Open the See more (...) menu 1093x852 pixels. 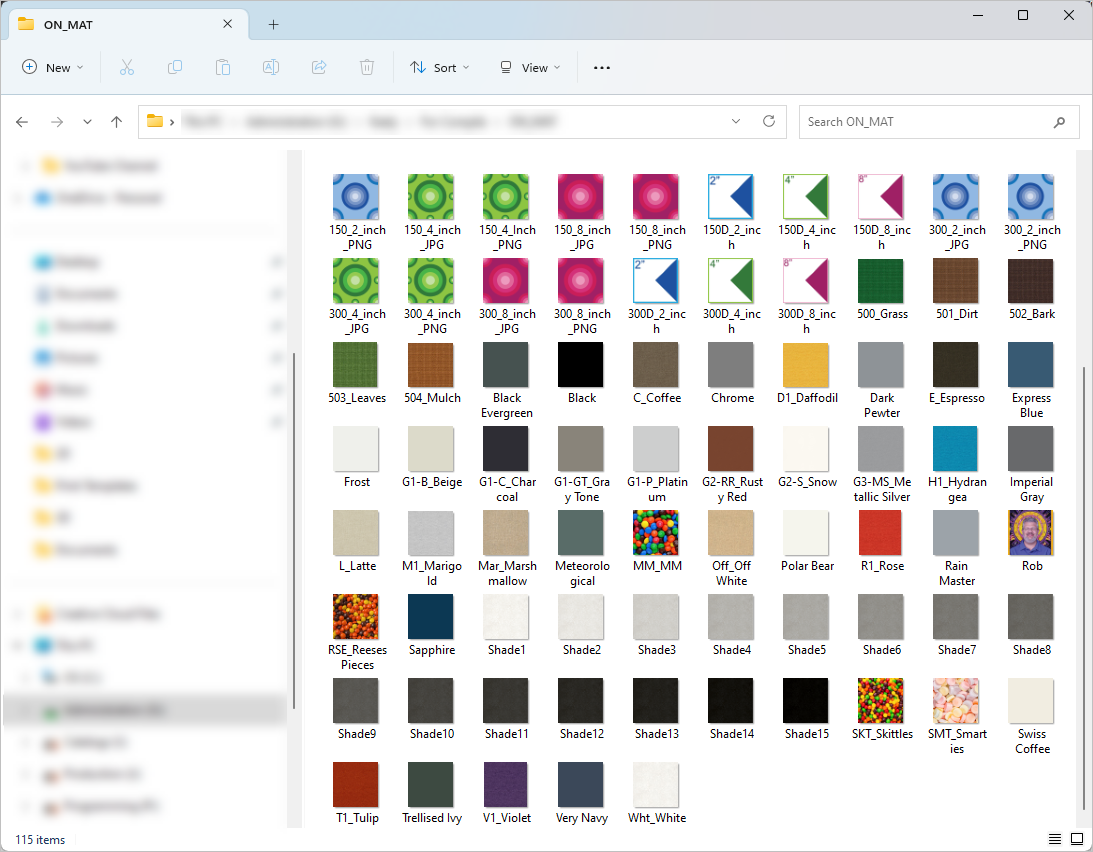(601, 67)
